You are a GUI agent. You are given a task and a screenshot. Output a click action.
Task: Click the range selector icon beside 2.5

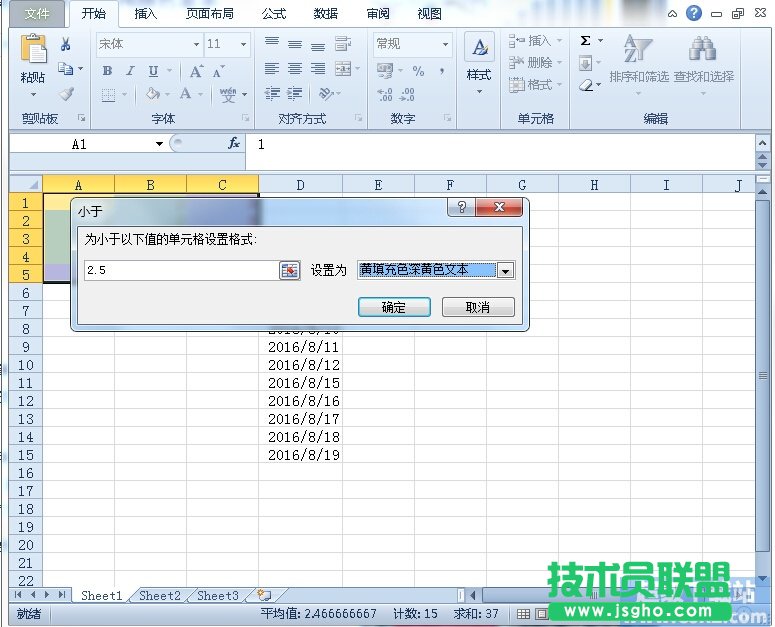(289, 271)
